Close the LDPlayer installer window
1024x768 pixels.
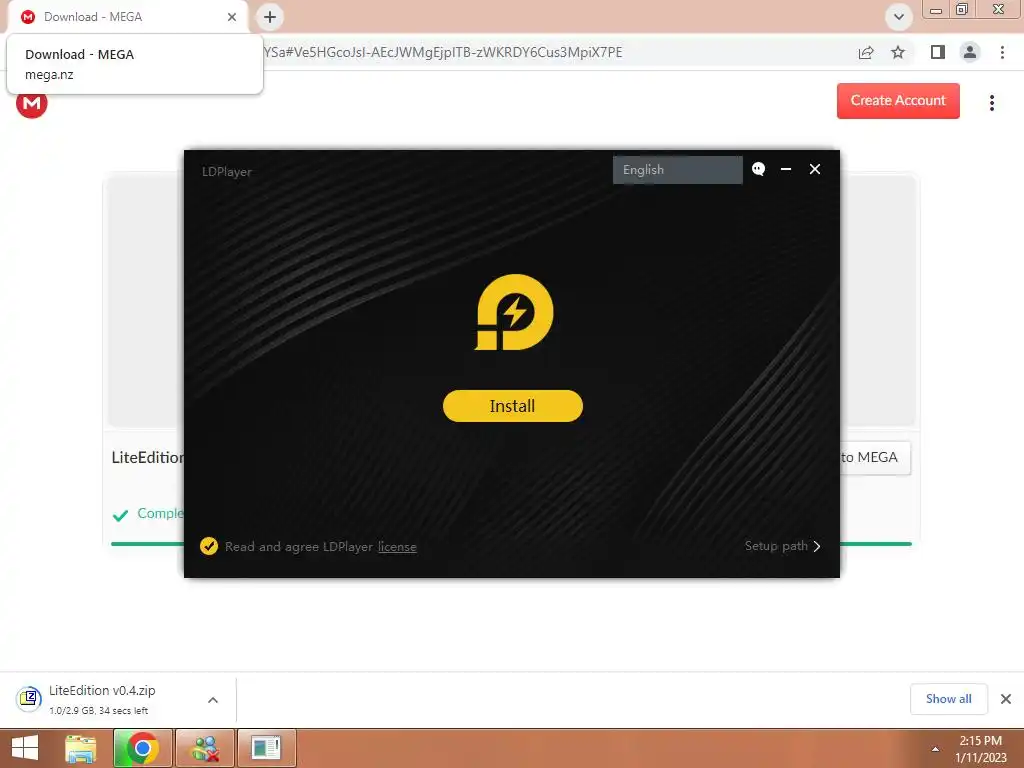(x=815, y=169)
